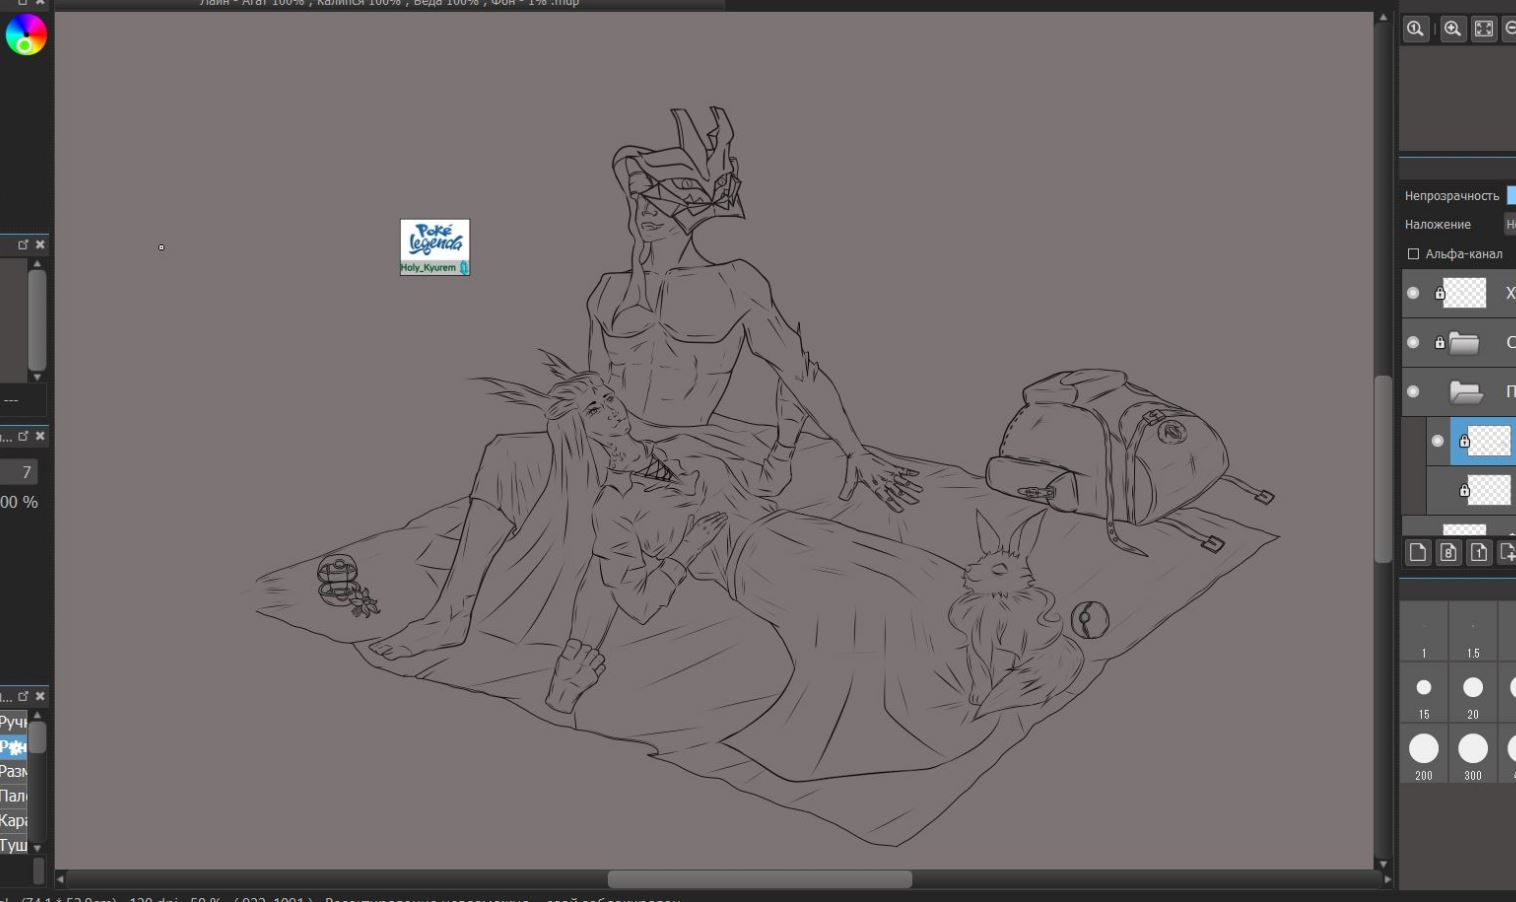Screen dimensions: 1516x902
Task: Reset navigator zoom to 100%
Action: [x=1415, y=29]
